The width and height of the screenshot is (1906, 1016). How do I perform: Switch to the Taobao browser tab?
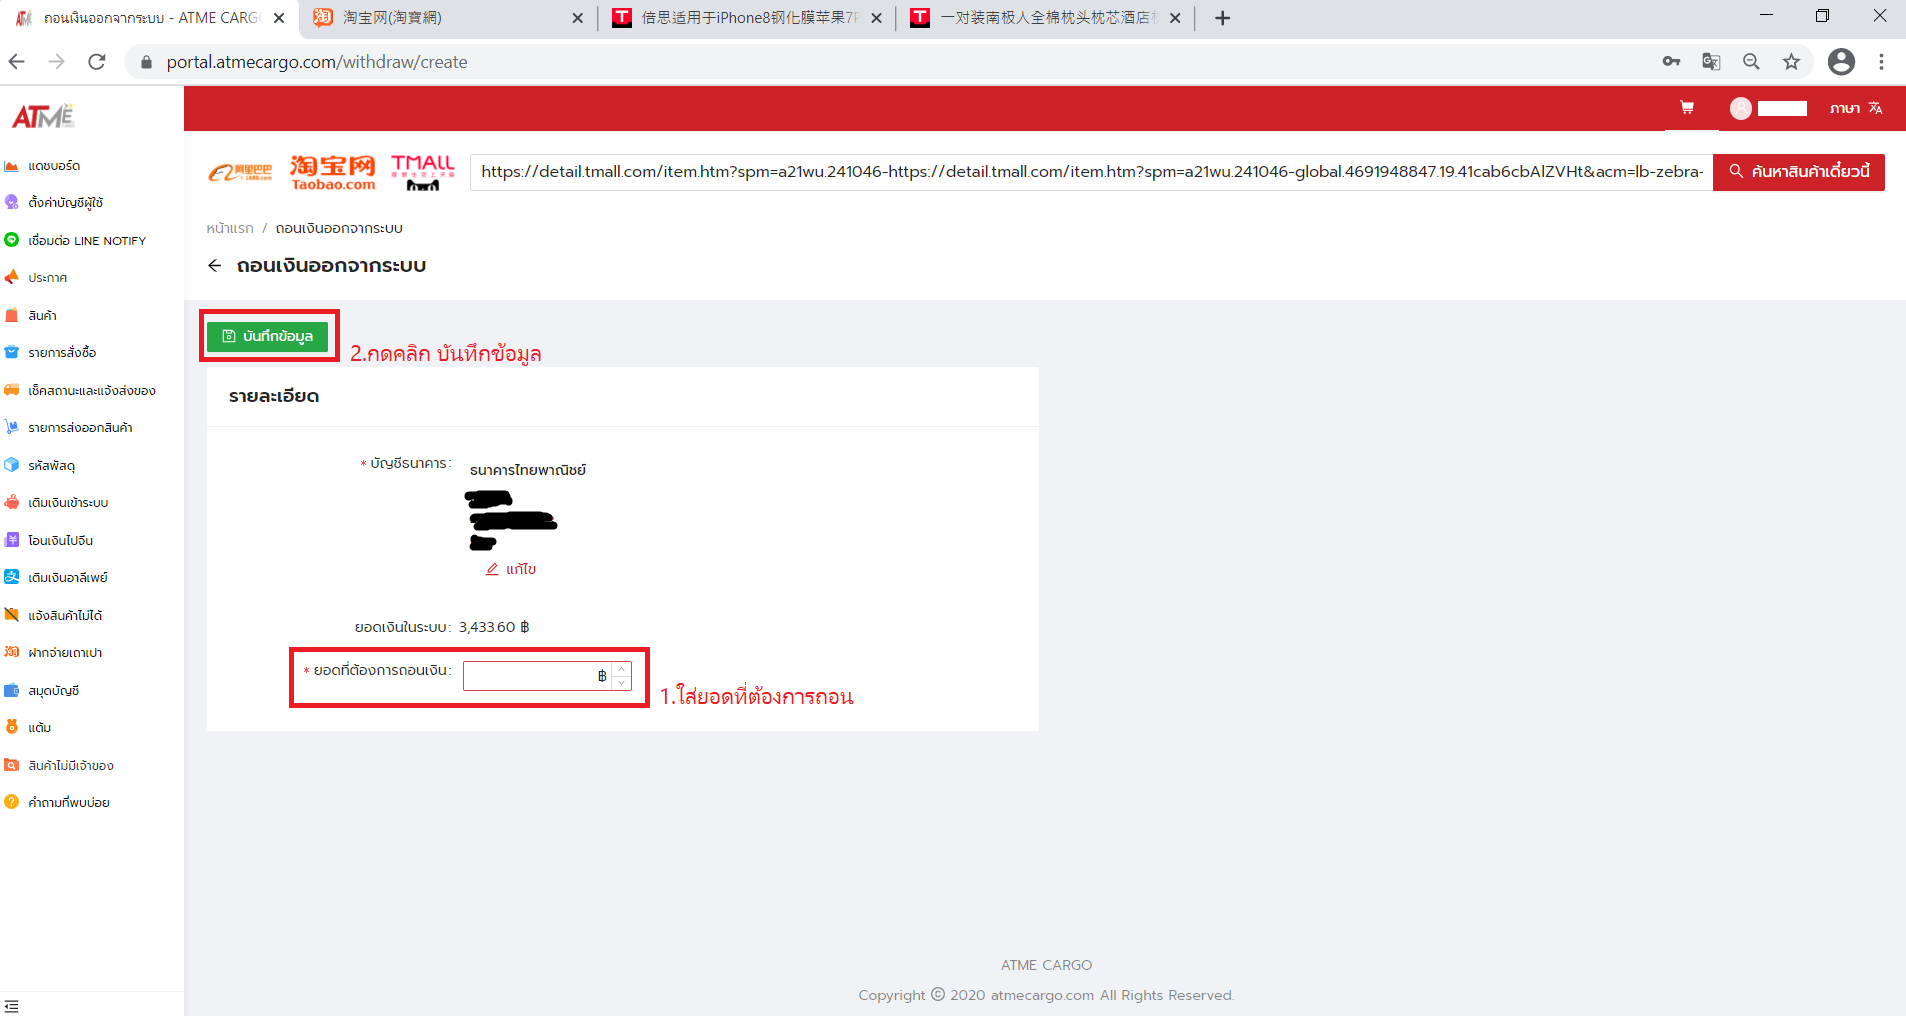coord(445,18)
